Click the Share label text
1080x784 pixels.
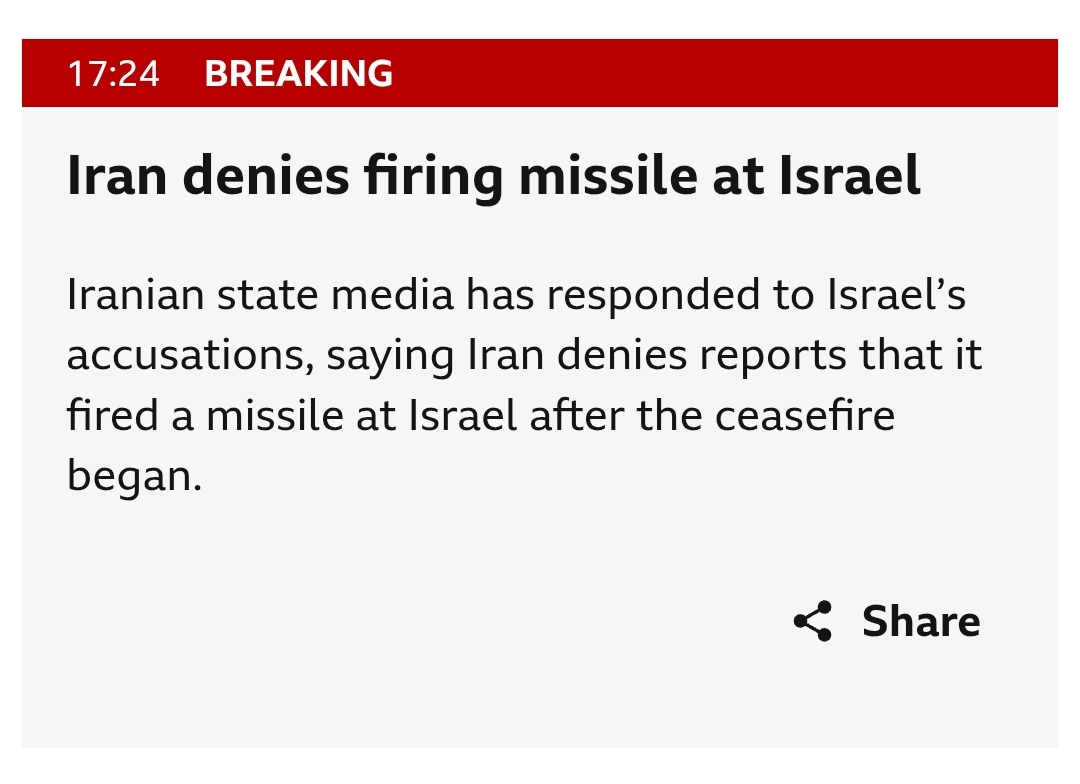[x=921, y=621]
